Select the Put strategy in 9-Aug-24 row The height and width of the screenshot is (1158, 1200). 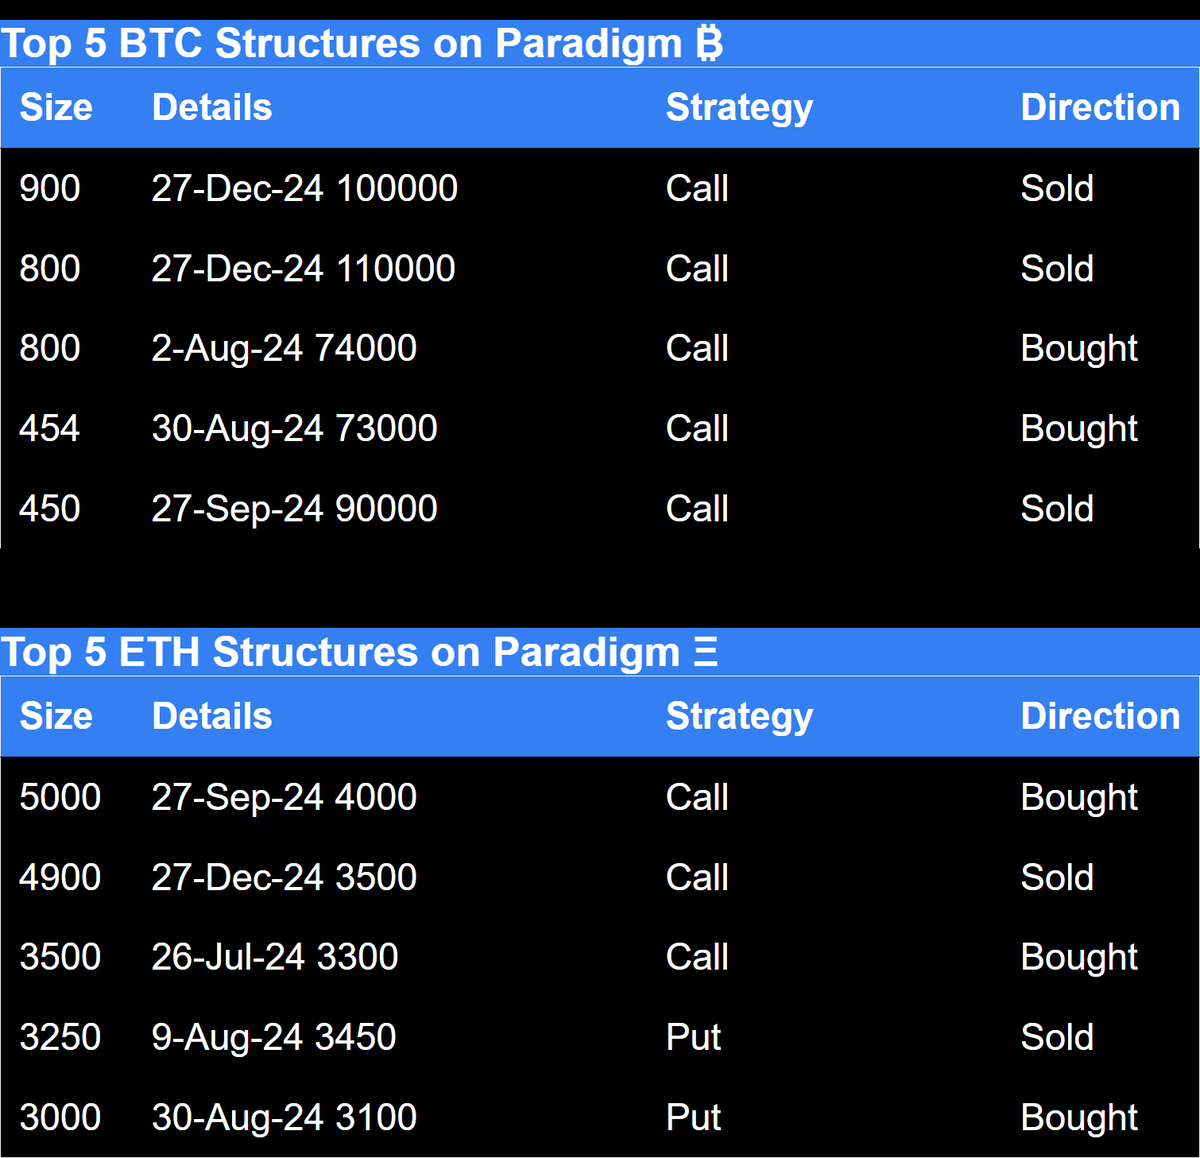(x=694, y=1037)
